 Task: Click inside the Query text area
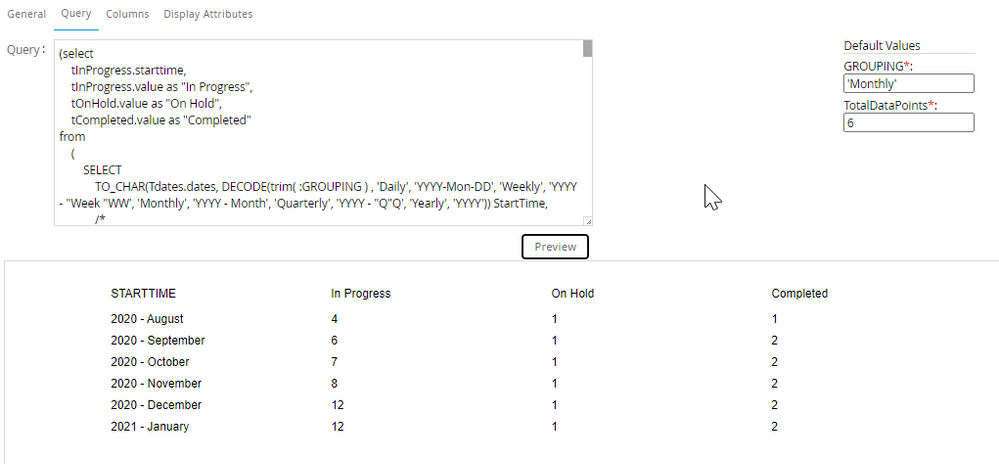(x=320, y=130)
